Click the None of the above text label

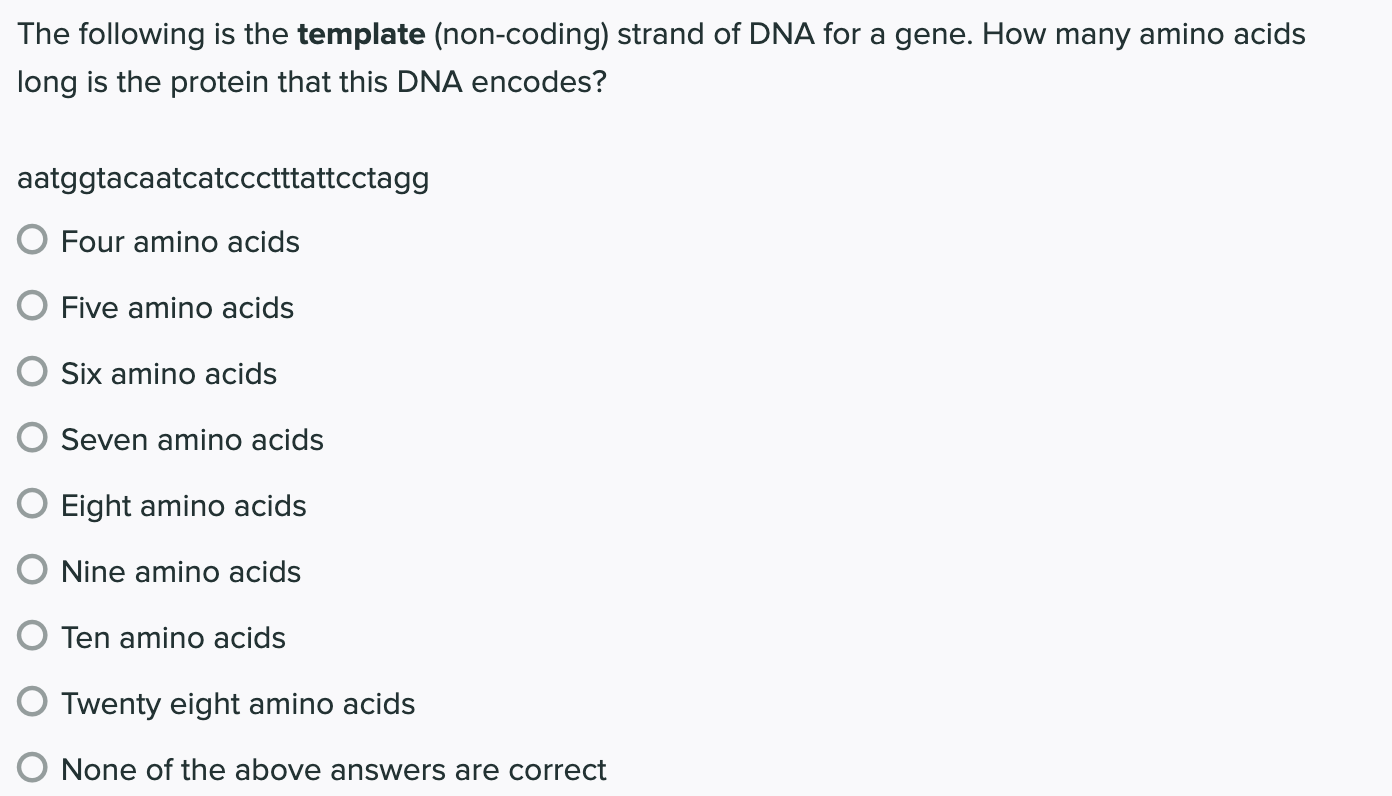tap(334, 769)
